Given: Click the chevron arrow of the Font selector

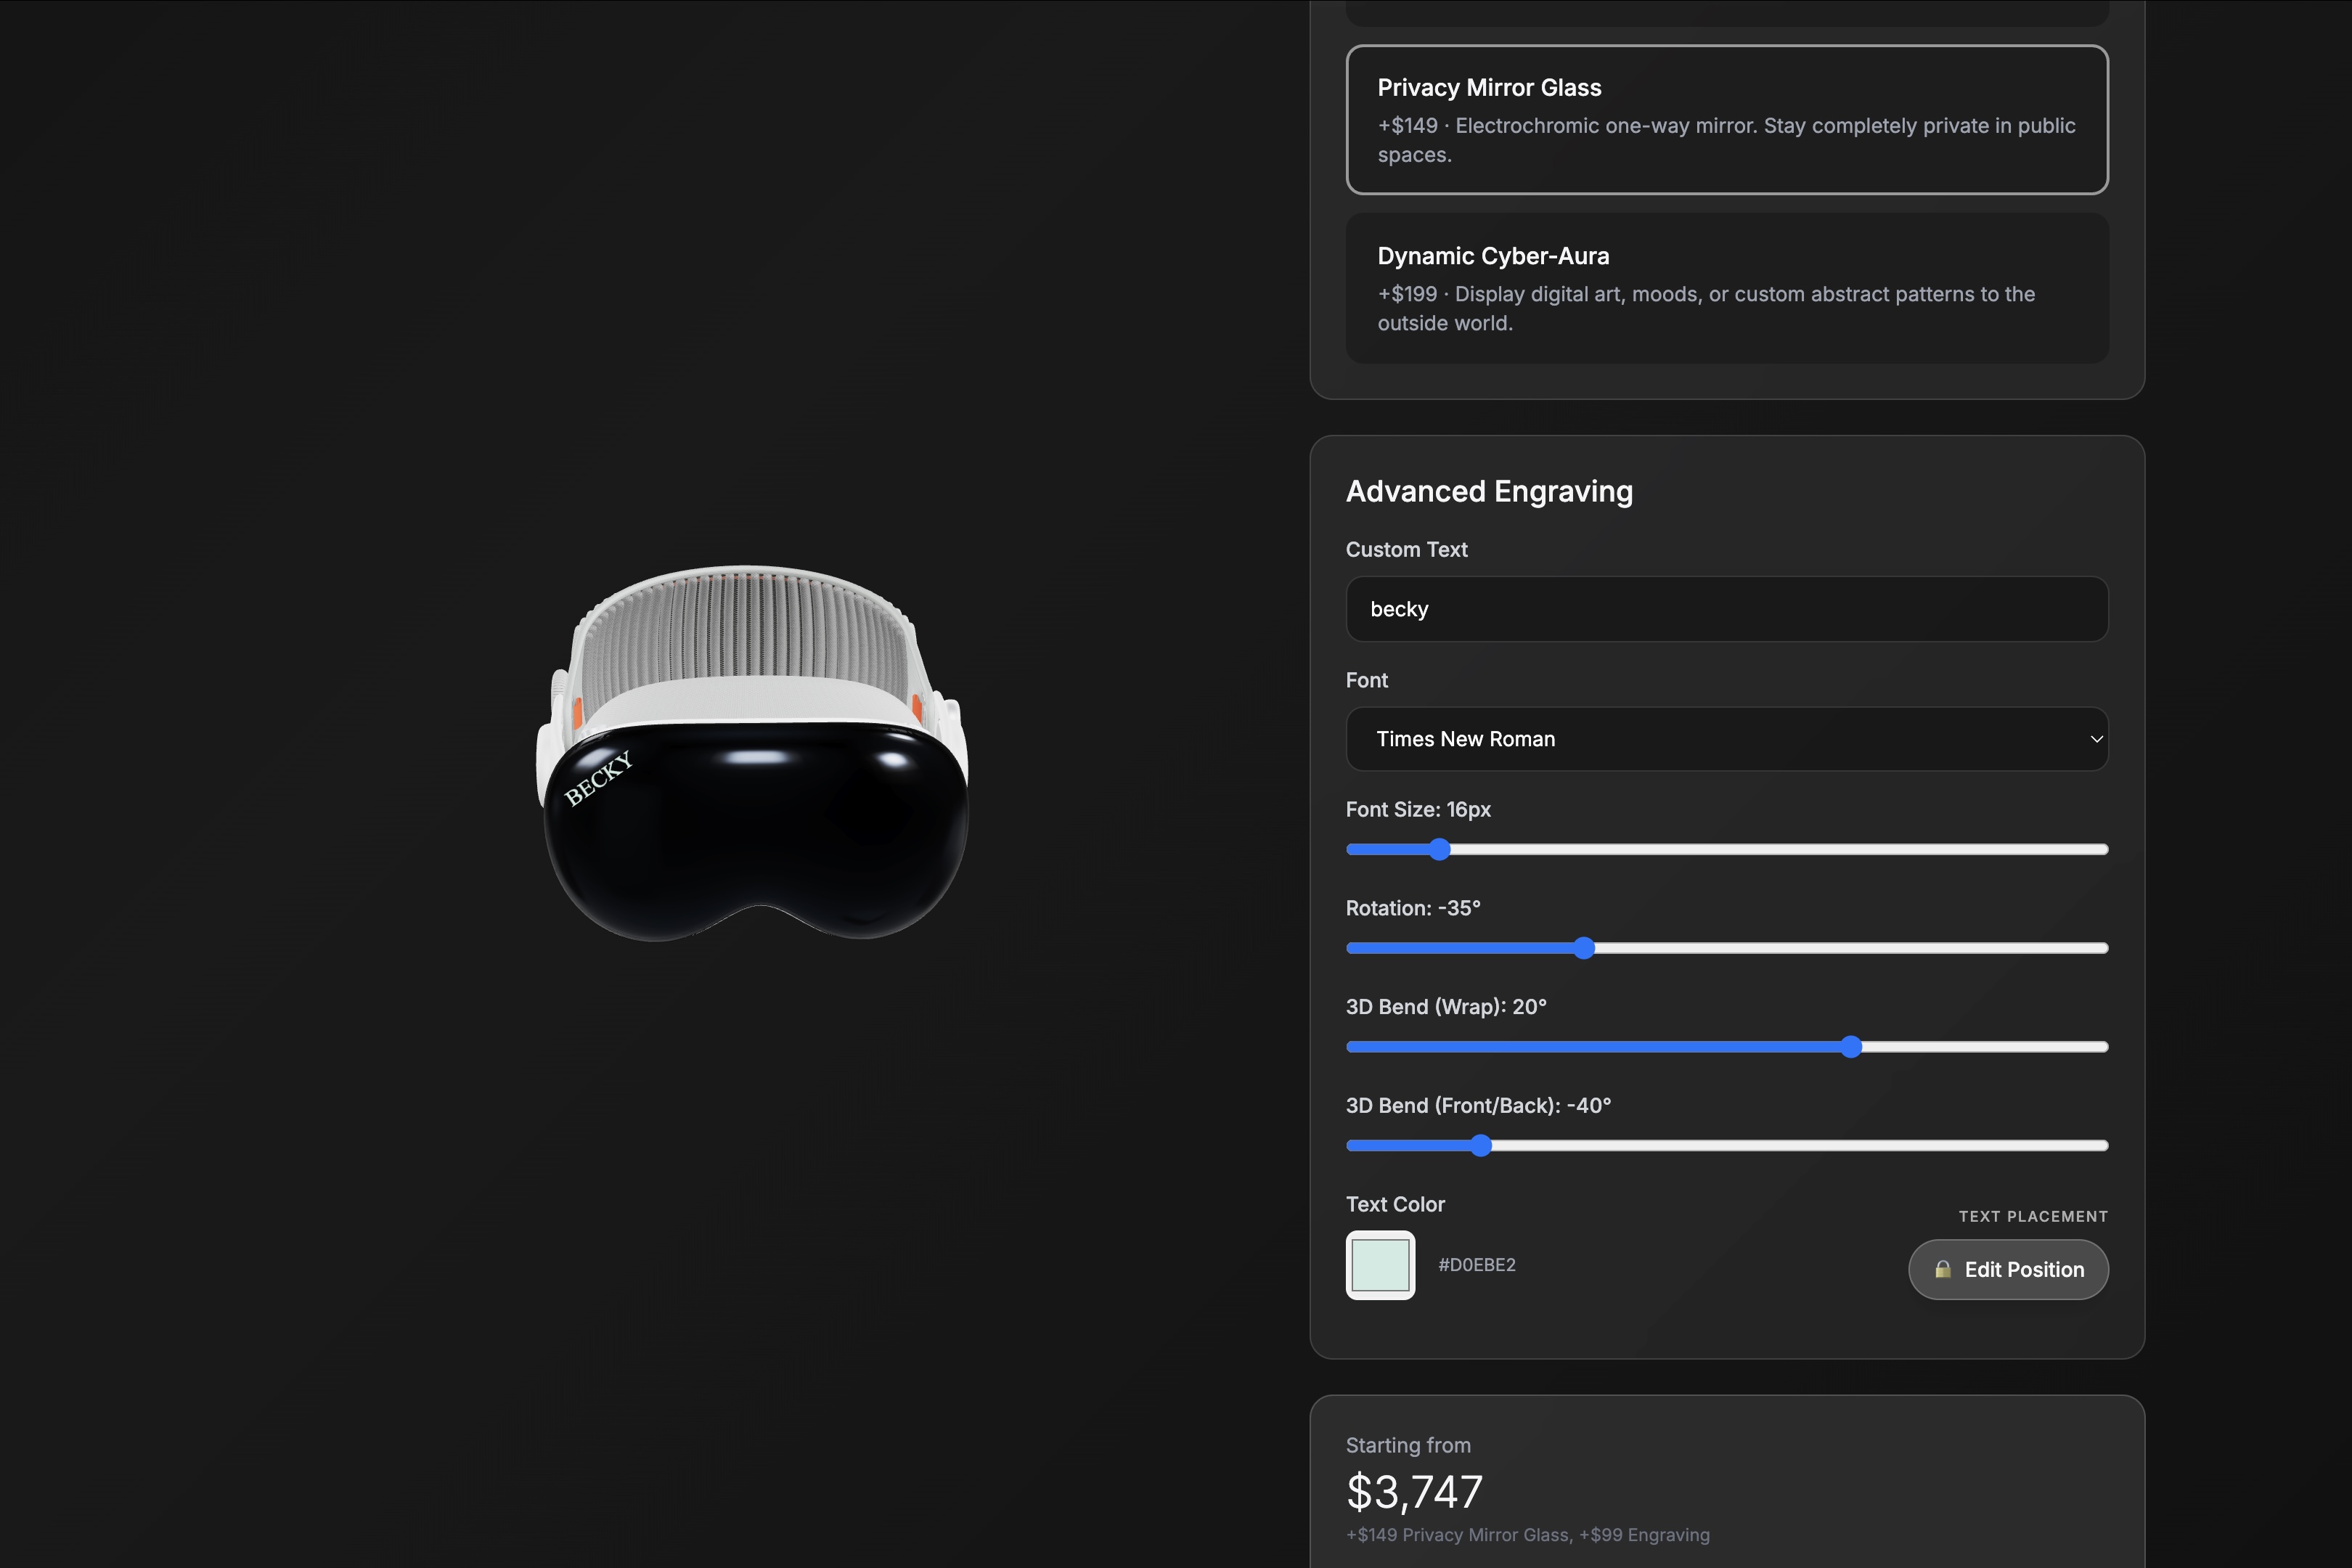Looking at the screenshot, I should (2096, 739).
